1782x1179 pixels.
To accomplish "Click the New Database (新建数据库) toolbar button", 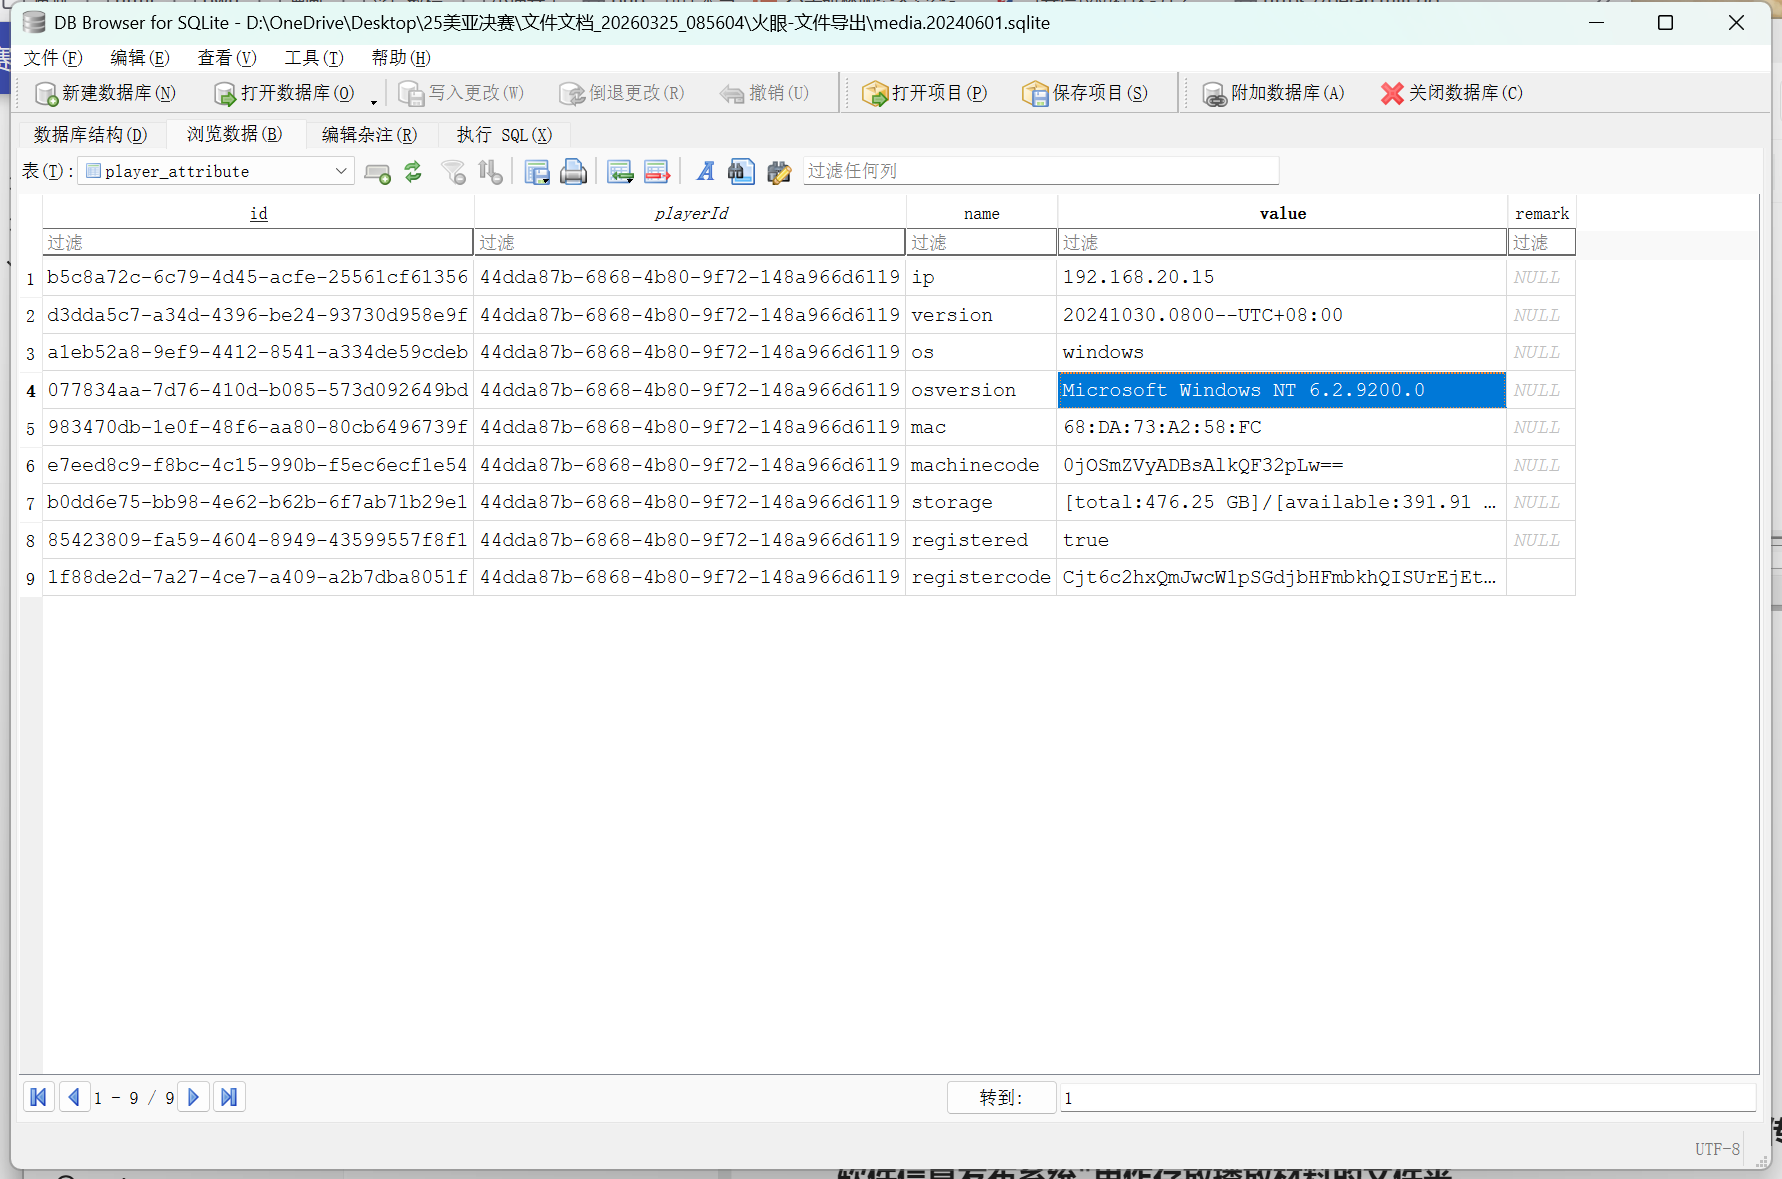I will [105, 93].
